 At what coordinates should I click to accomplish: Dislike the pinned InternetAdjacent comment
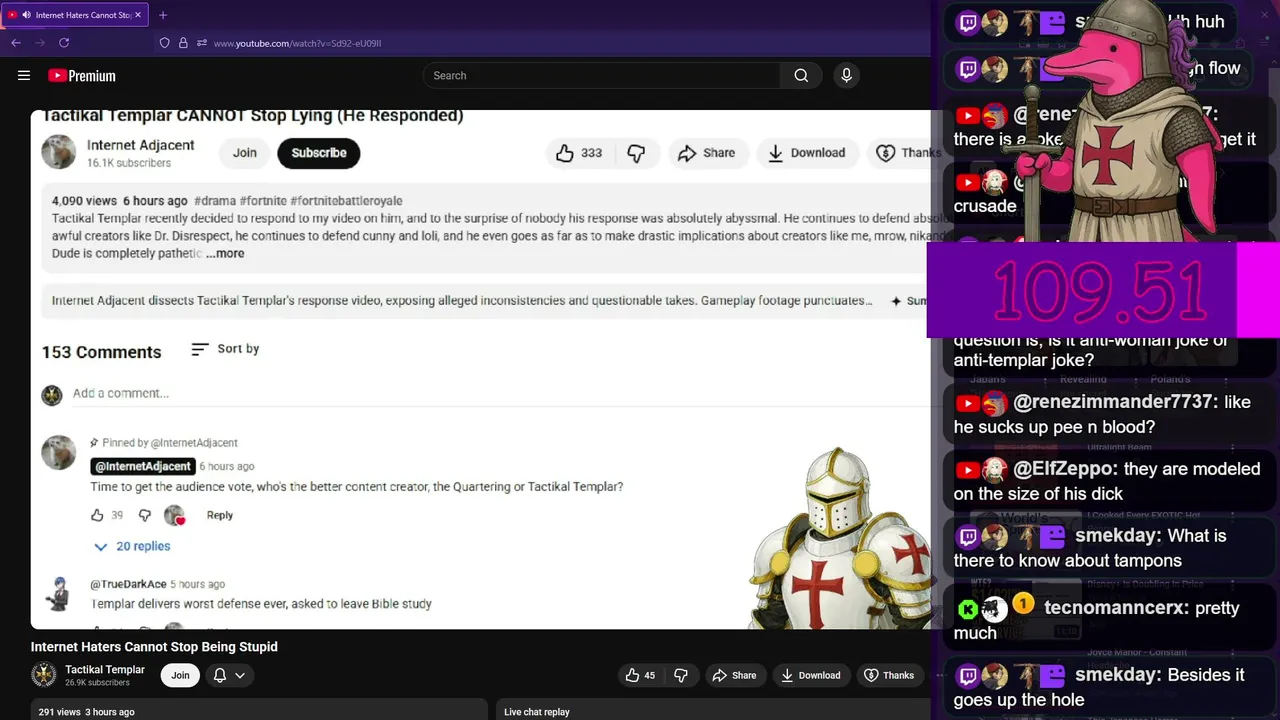pyautogui.click(x=144, y=515)
